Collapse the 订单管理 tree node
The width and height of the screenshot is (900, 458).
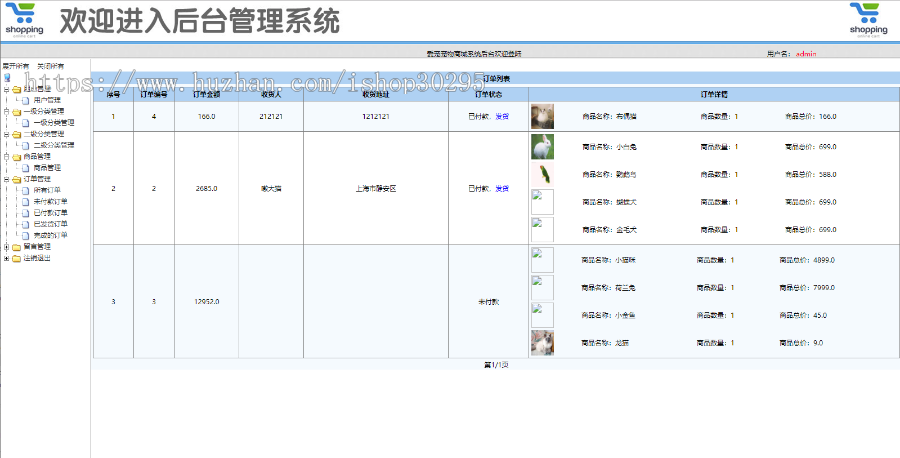[6, 179]
